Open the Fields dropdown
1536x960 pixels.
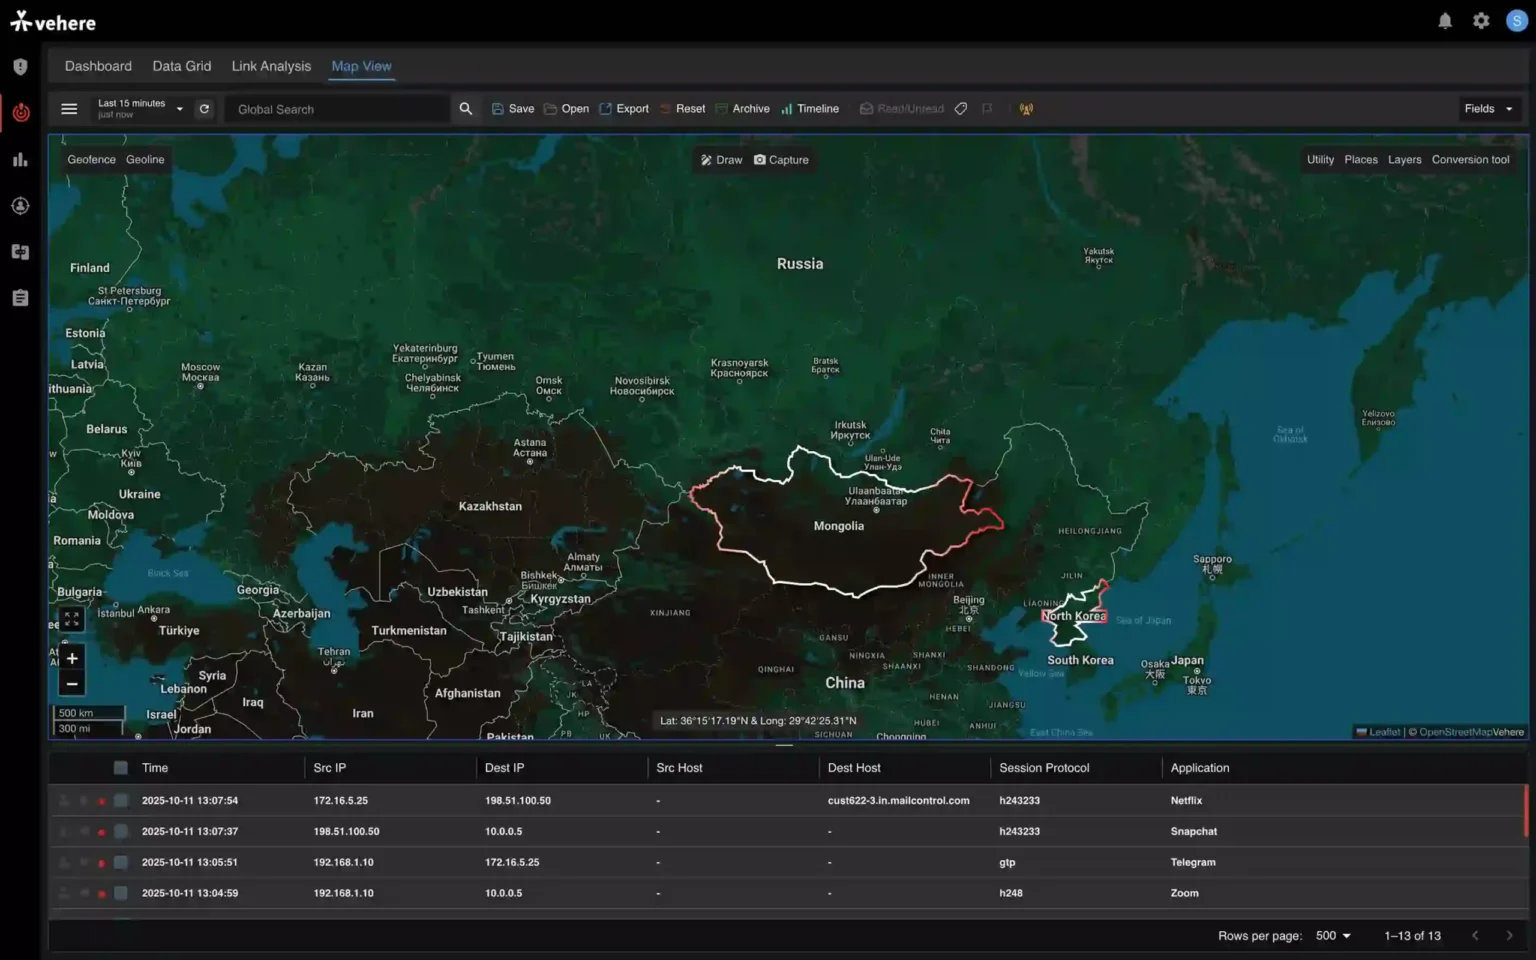1488,109
